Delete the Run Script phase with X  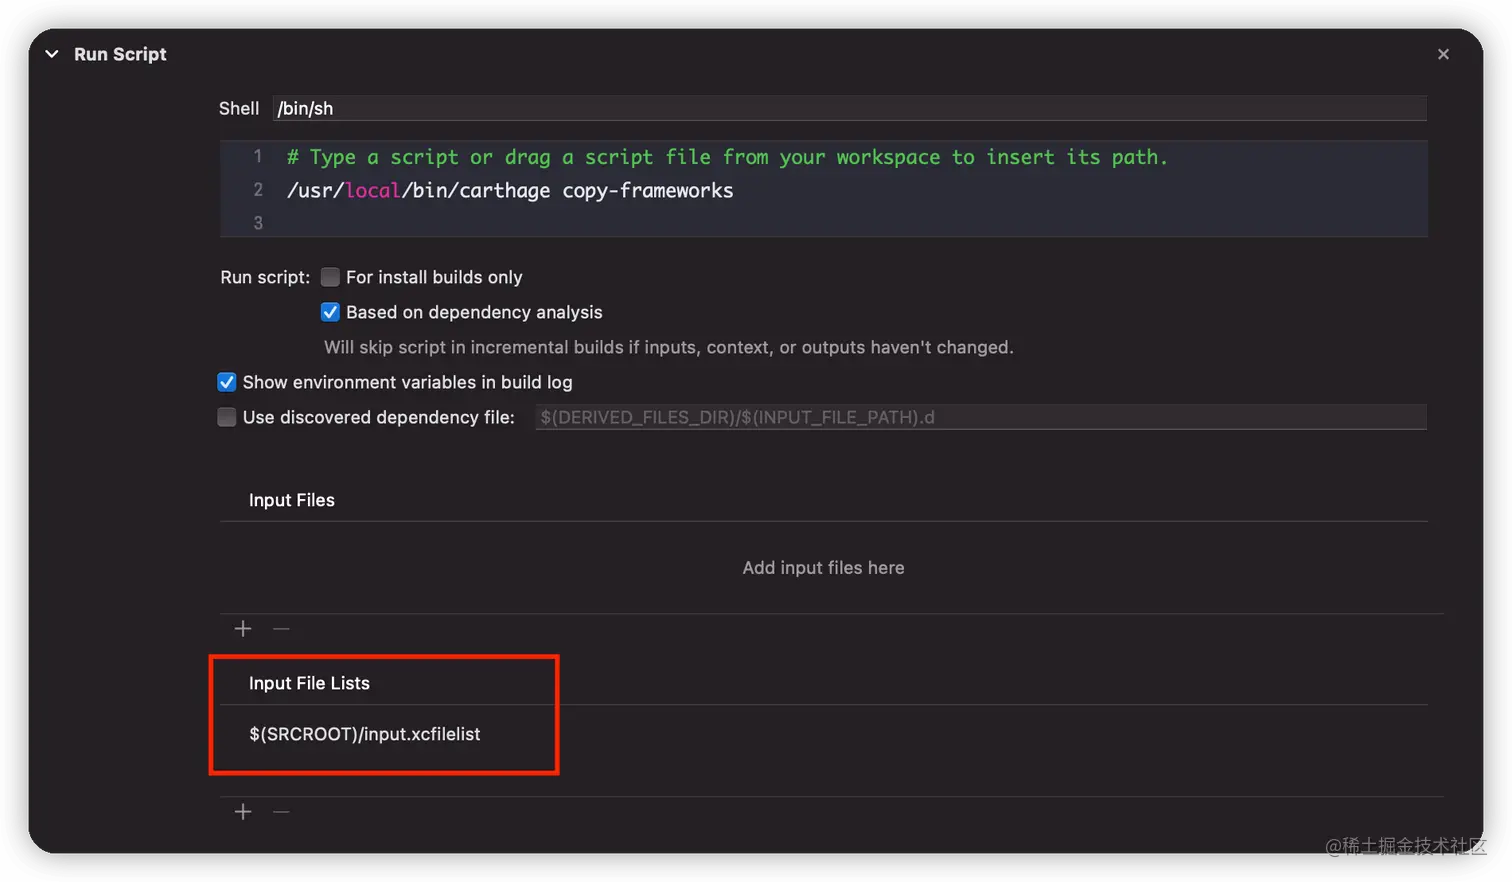coord(1443,54)
